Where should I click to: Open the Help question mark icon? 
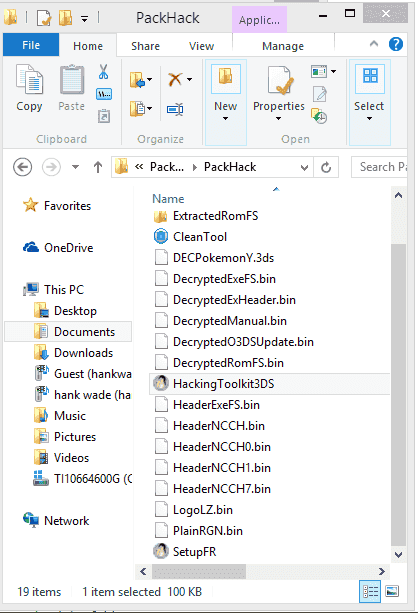click(x=396, y=45)
